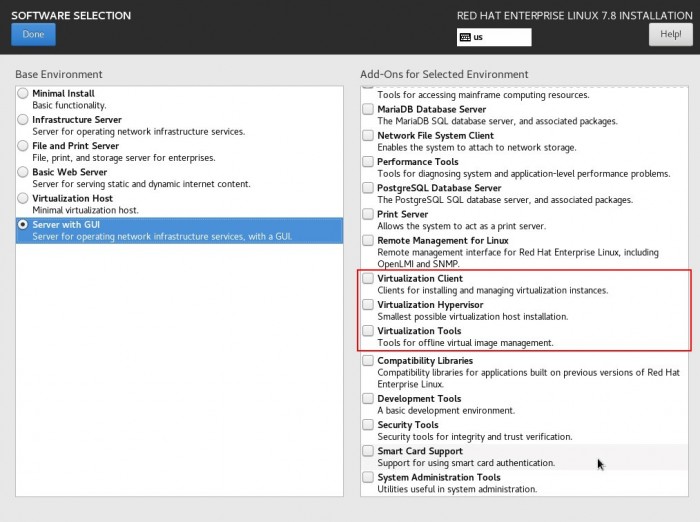The width and height of the screenshot is (700, 522).
Task: Click the 'Base Environment' heading
Action: click(x=59, y=74)
